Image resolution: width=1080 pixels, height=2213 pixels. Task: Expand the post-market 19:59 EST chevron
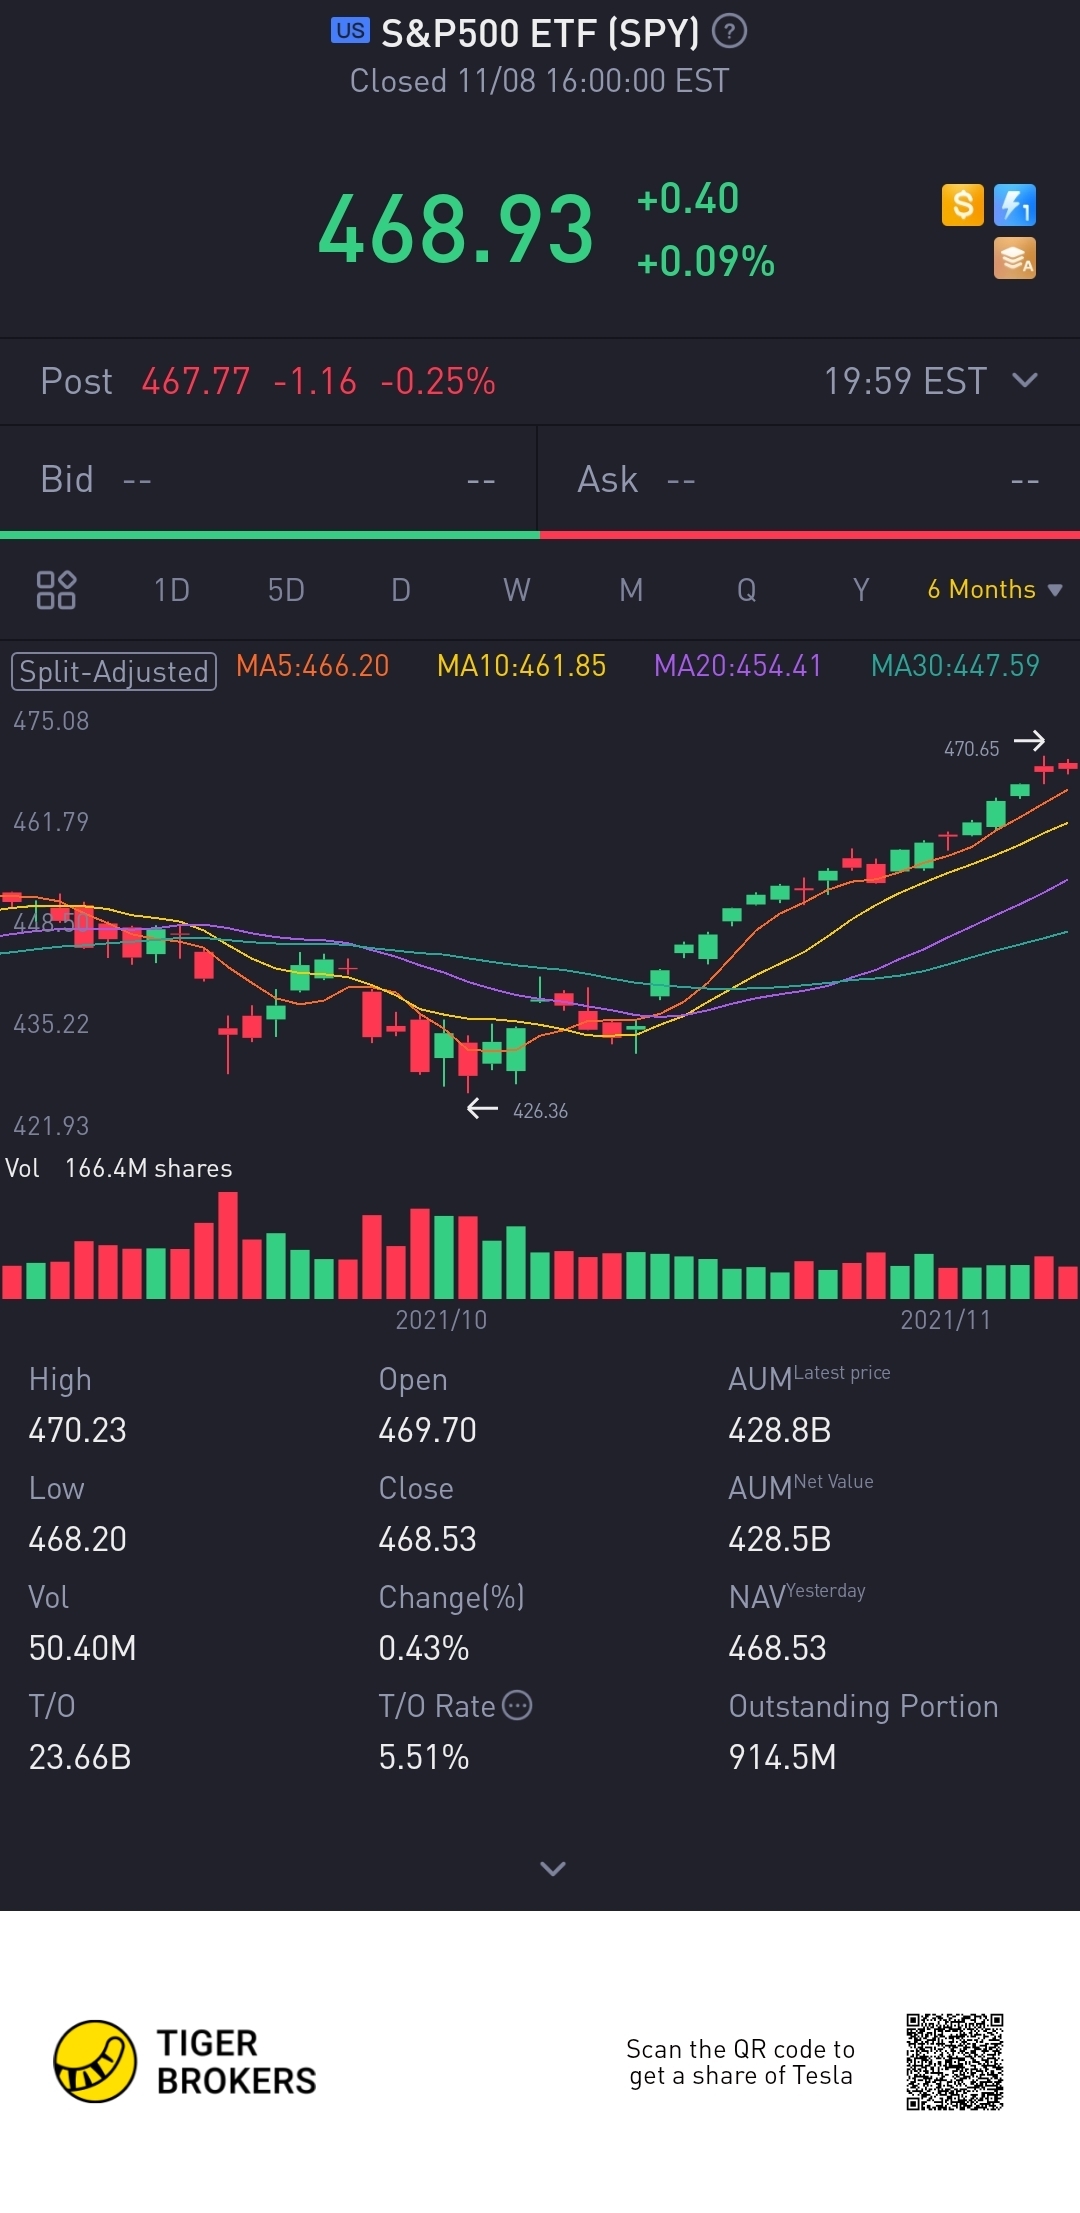pos(1025,380)
